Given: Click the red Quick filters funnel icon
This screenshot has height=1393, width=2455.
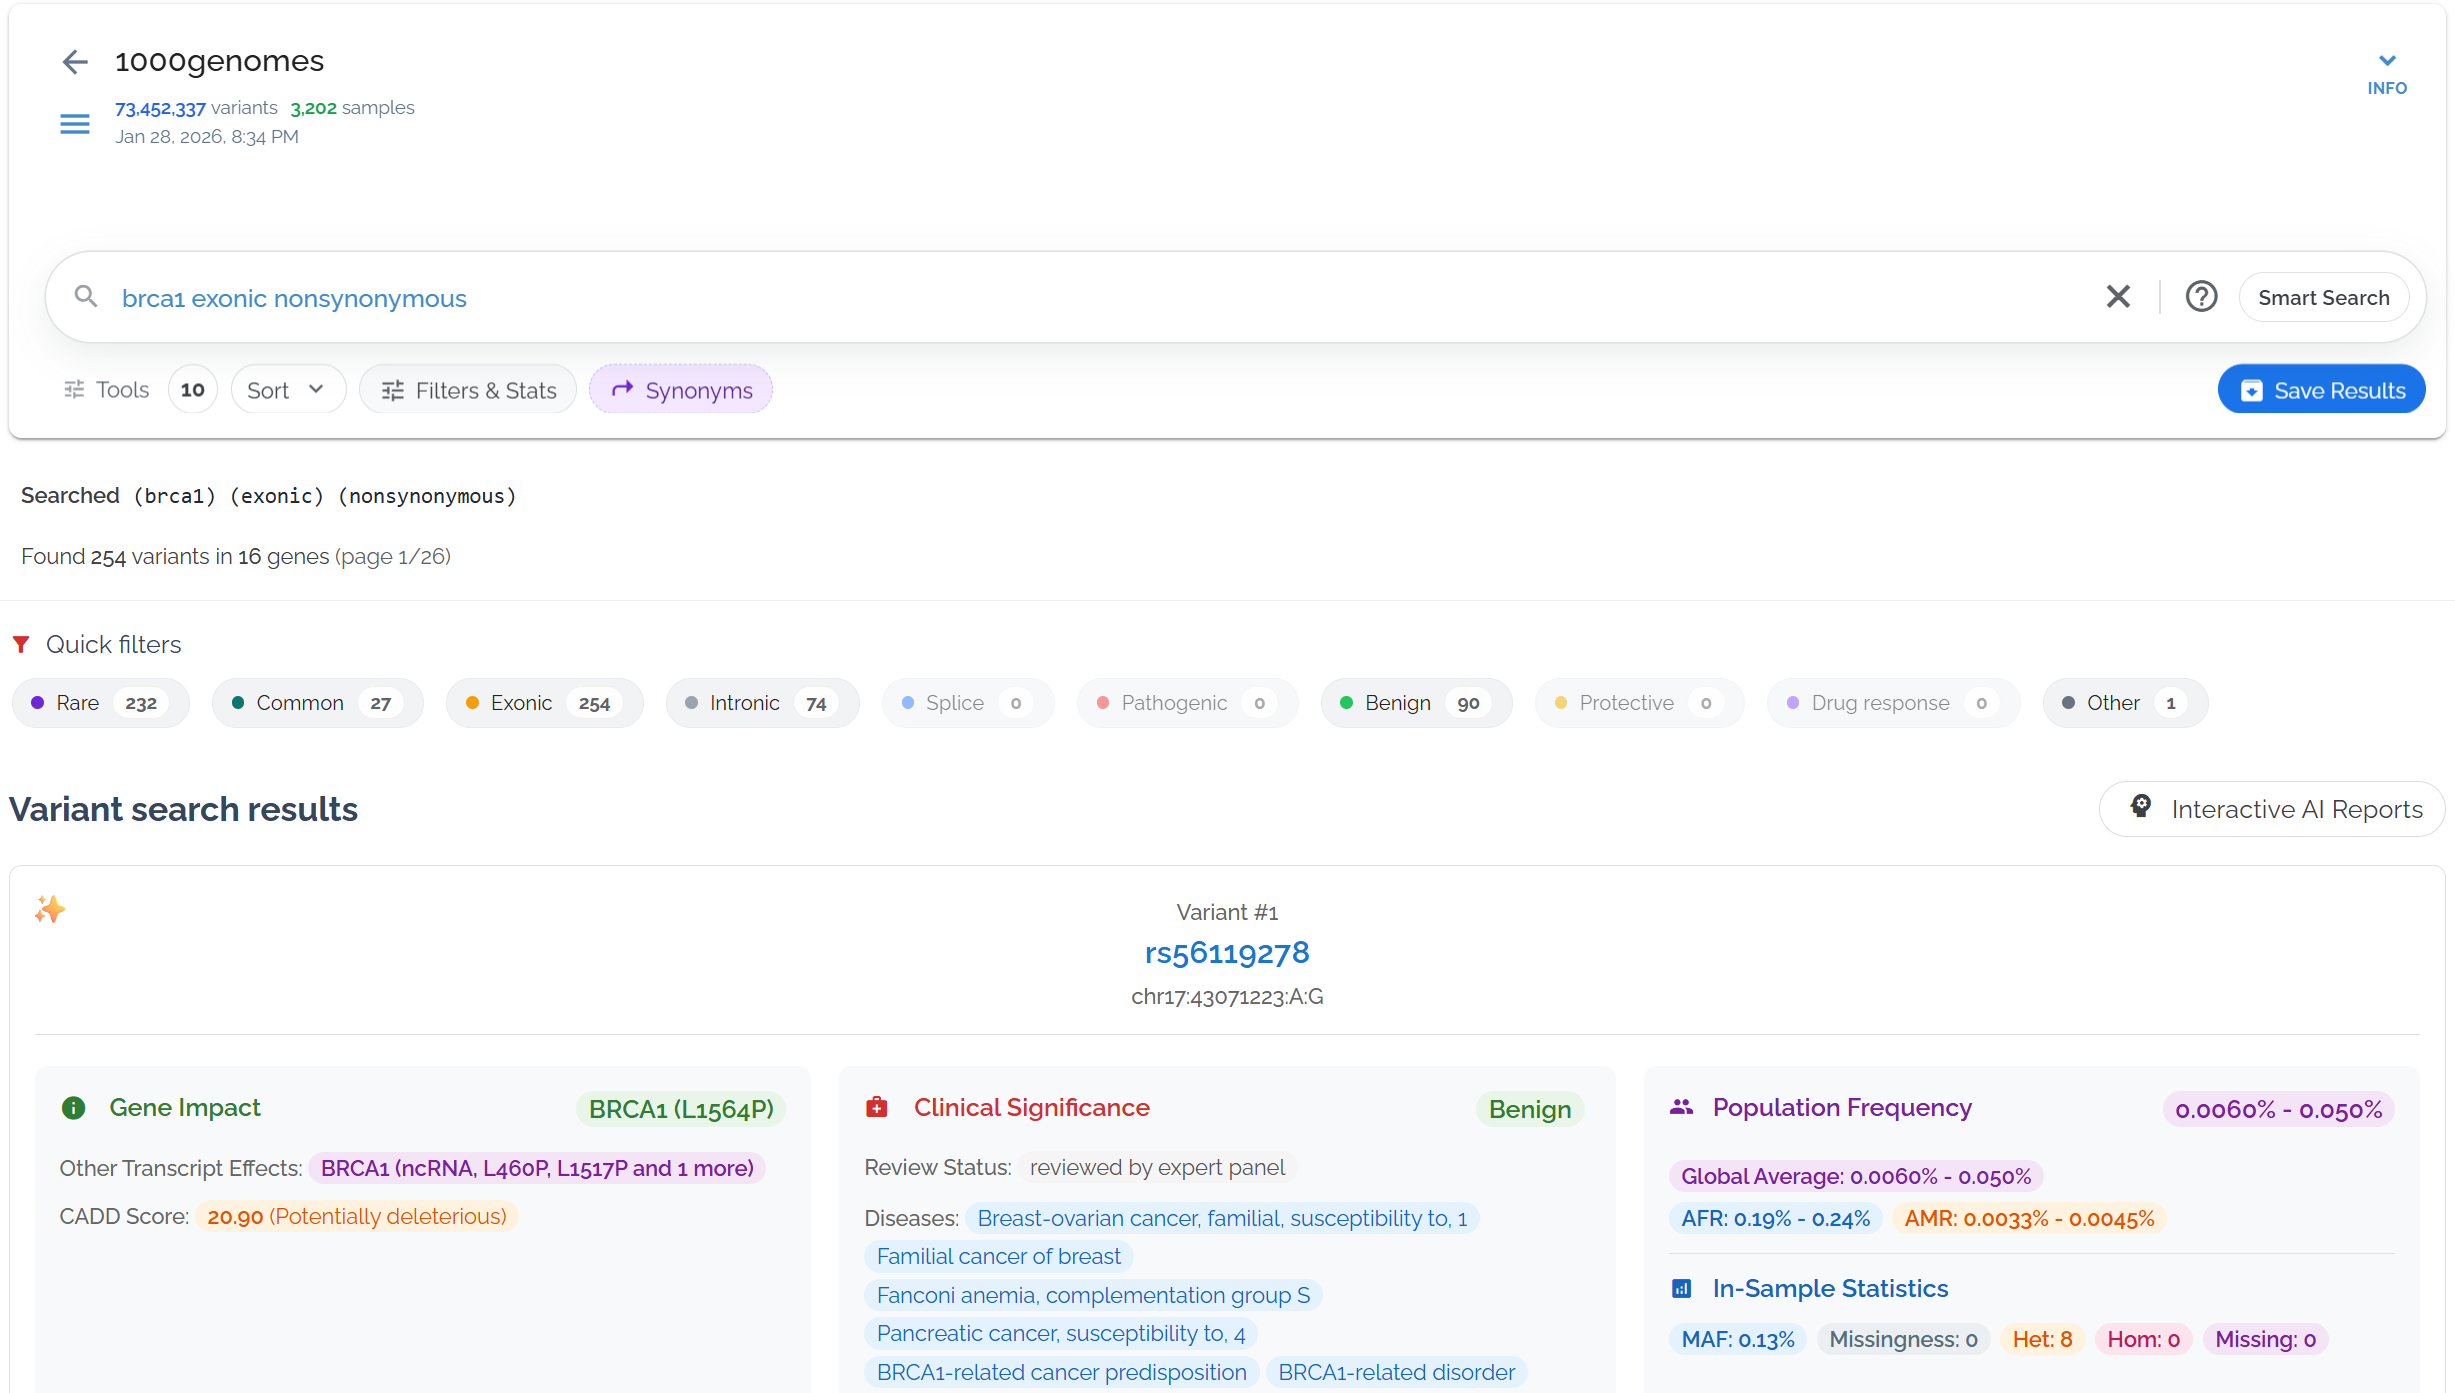Looking at the screenshot, I should click(x=21, y=645).
